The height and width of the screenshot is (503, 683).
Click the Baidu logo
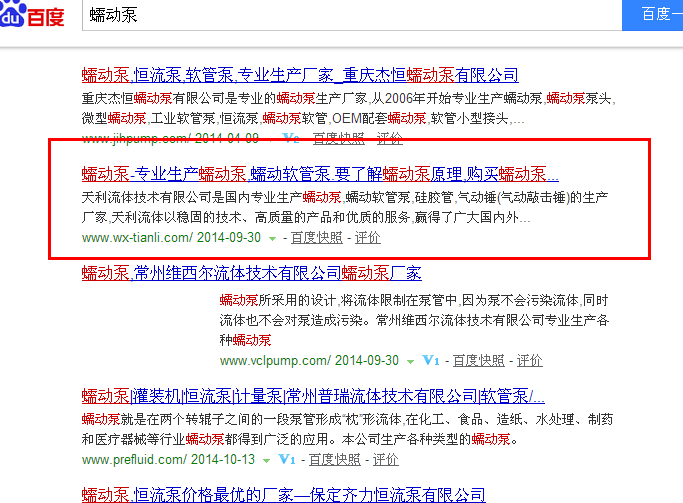[32, 14]
